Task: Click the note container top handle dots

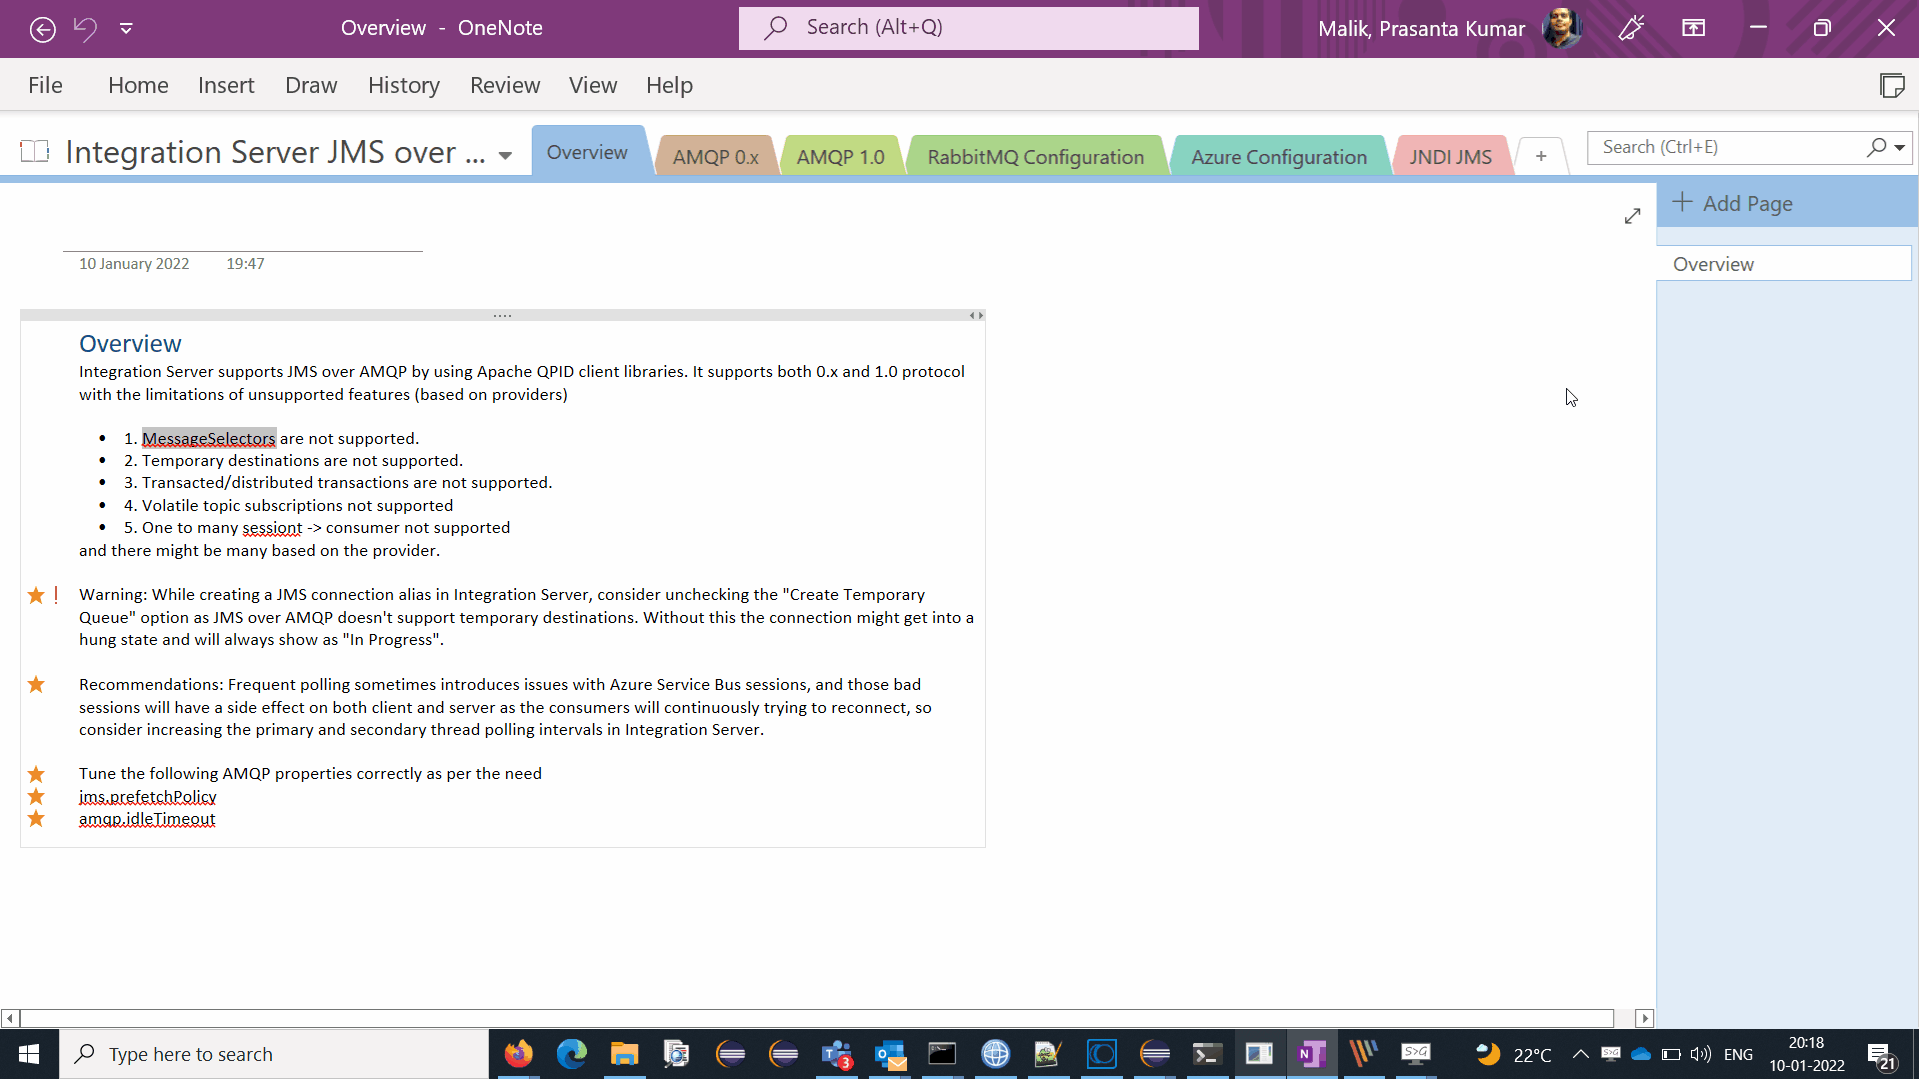Action: (x=502, y=315)
